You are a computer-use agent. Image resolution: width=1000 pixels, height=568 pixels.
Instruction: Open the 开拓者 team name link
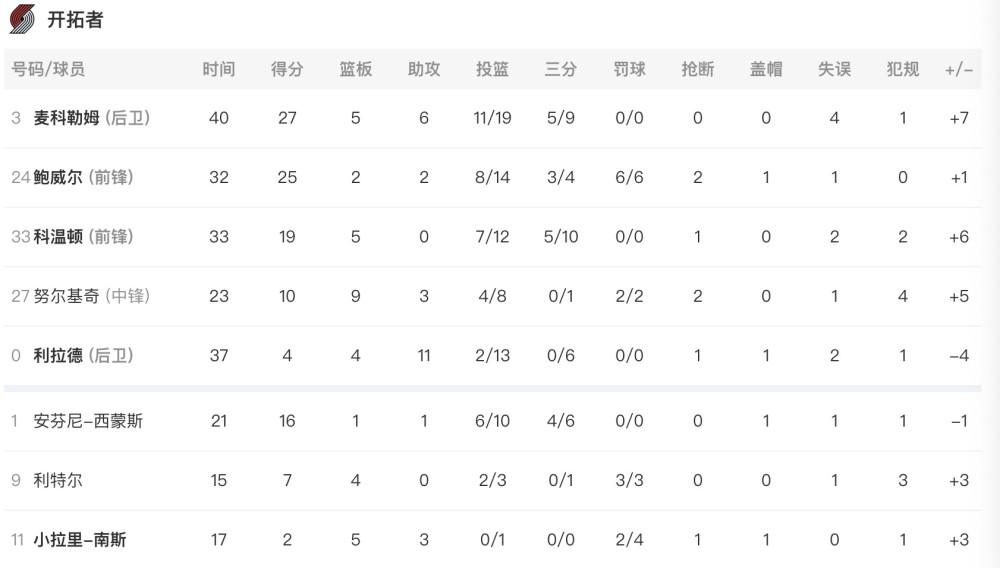coord(75,20)
